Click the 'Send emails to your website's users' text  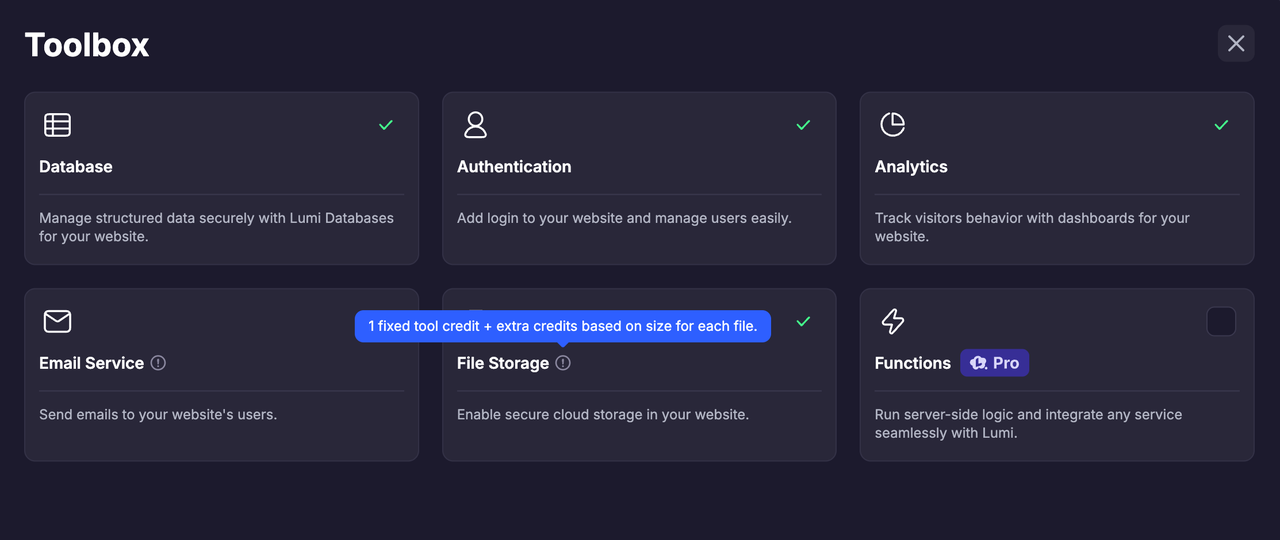(x=158, y=414)
